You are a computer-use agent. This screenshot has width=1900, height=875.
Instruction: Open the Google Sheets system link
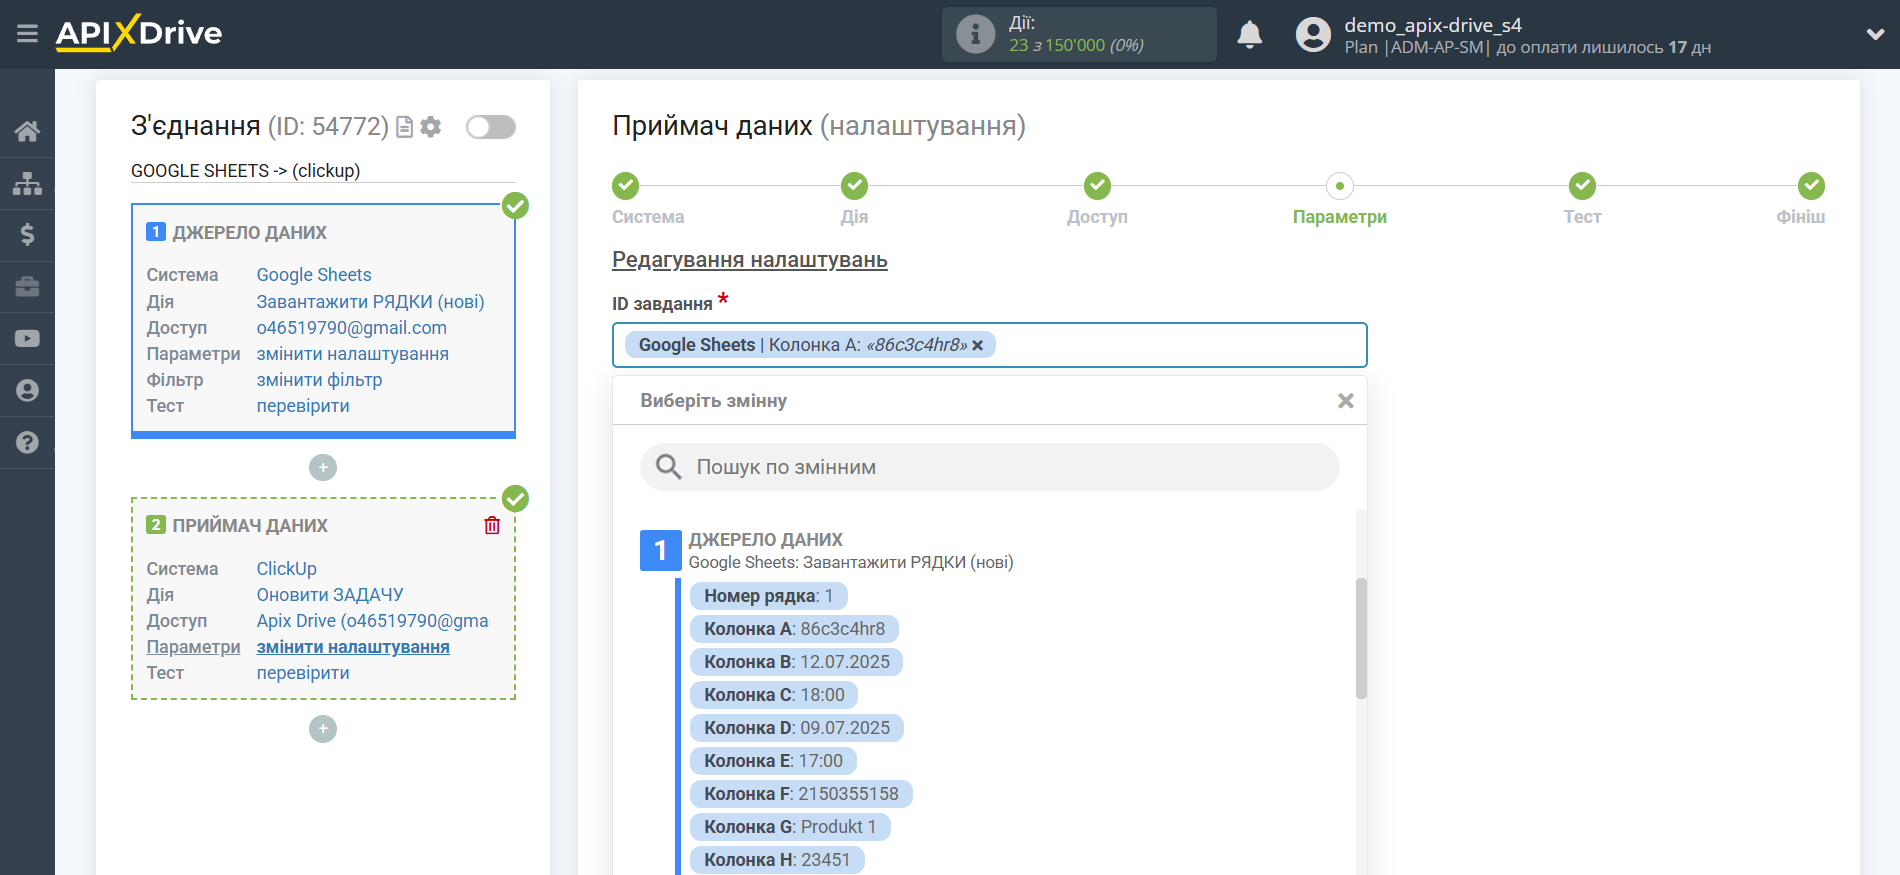click(x=314, y=275)
